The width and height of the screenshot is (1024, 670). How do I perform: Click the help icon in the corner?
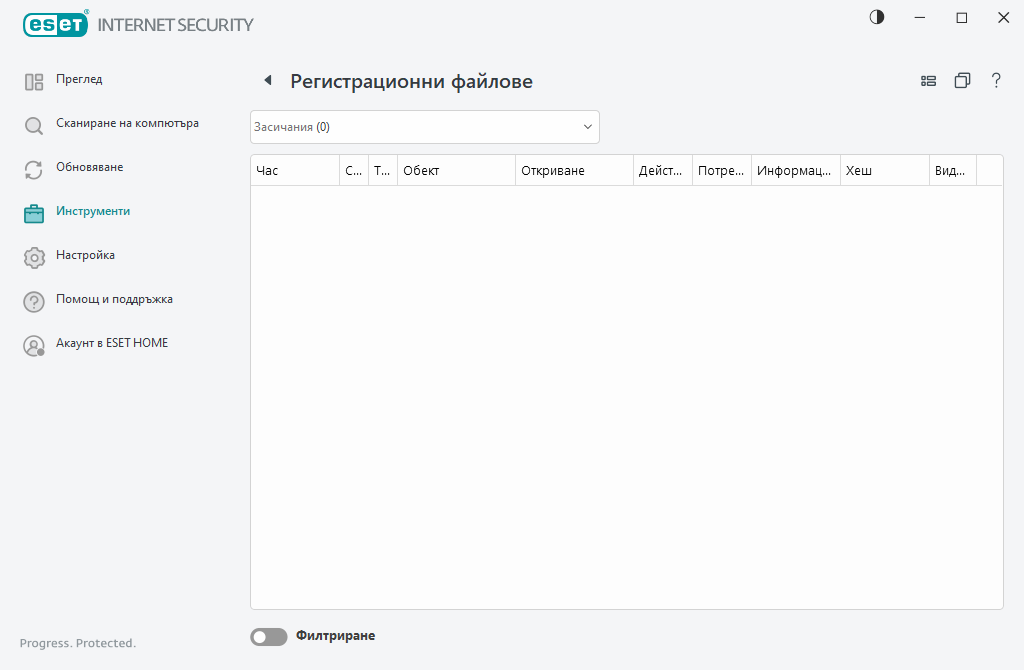996,80
